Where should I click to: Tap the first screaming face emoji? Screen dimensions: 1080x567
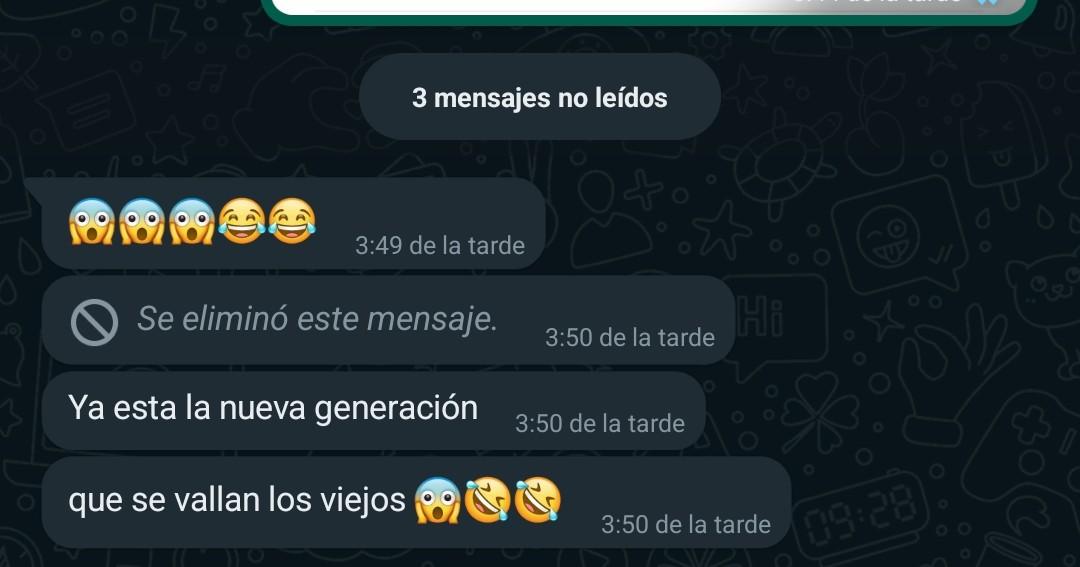coord(92,222)
